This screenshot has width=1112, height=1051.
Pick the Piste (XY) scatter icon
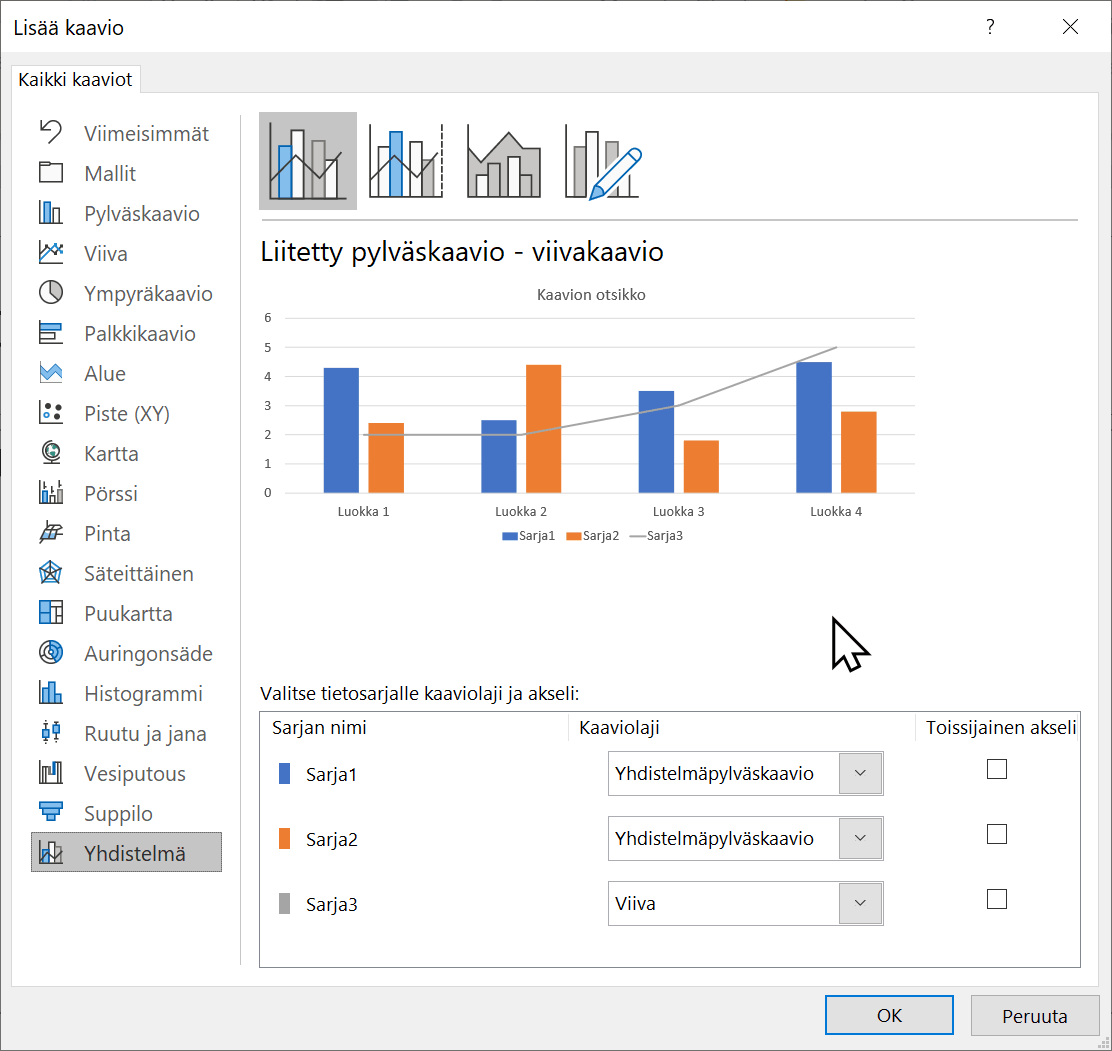[x=50, y=413]
